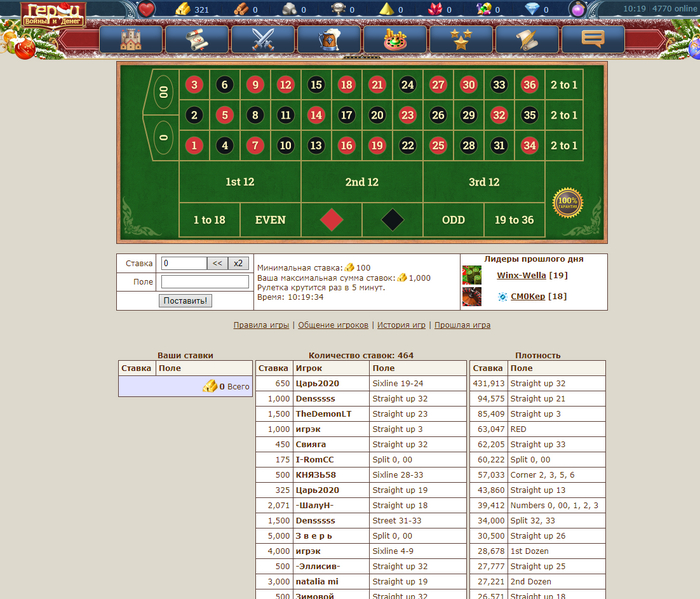Bet on 1 to 18
Screen dimensions: 700x599
pos(209,220)
